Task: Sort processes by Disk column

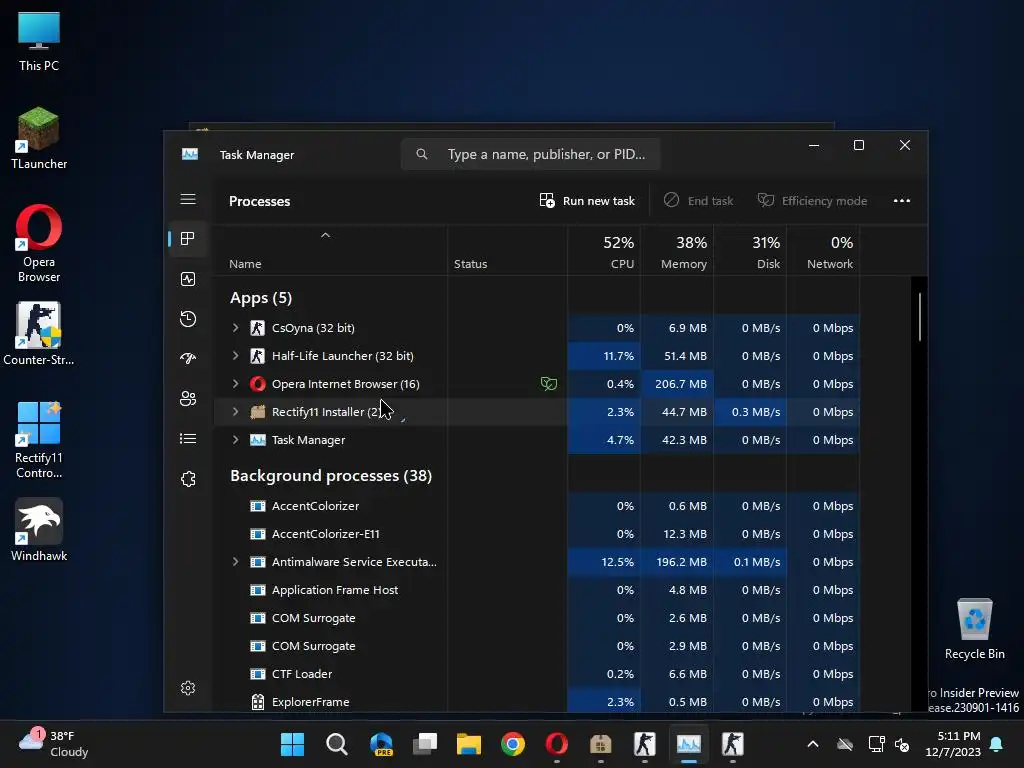Action: pos(750,251)
